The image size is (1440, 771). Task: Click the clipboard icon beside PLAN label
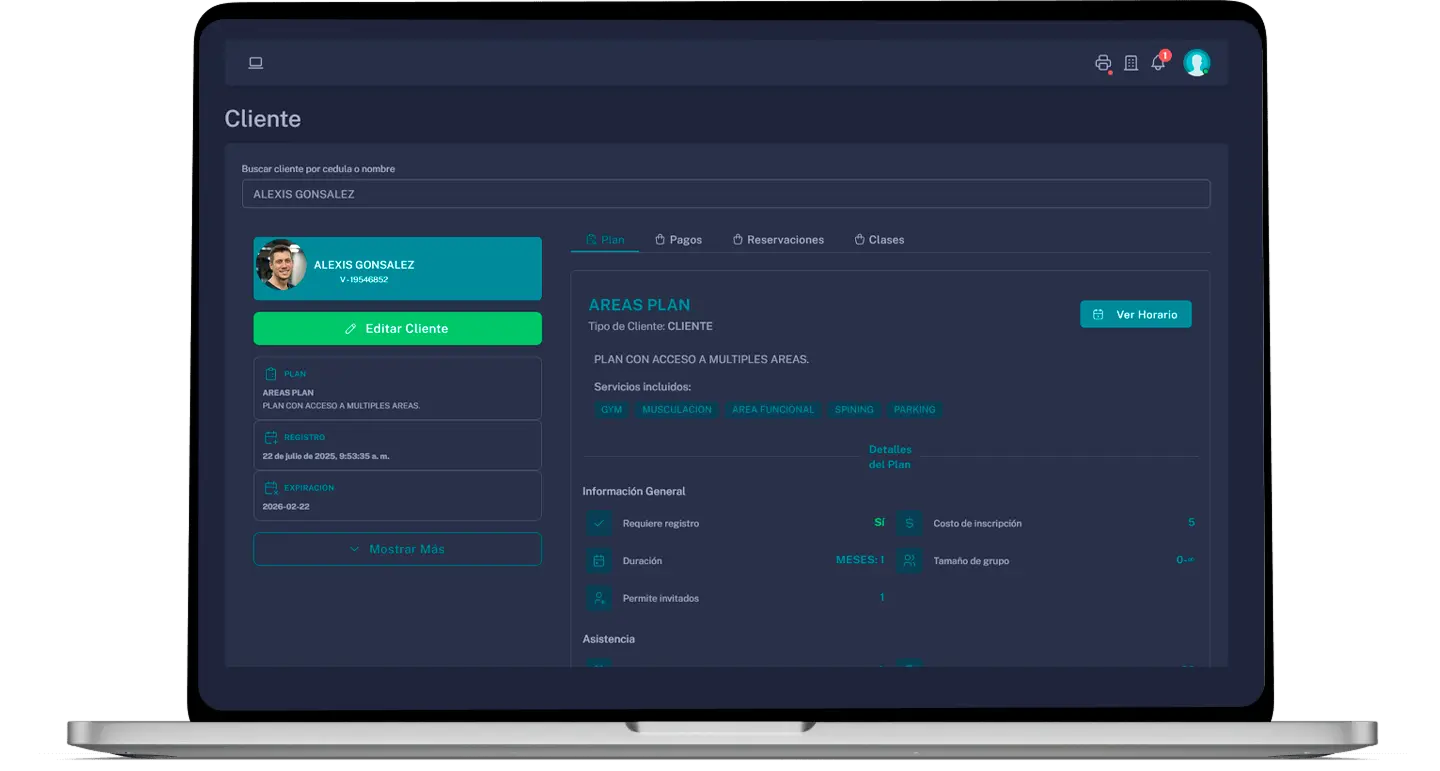pyautogui.click(x=271, y=374)
